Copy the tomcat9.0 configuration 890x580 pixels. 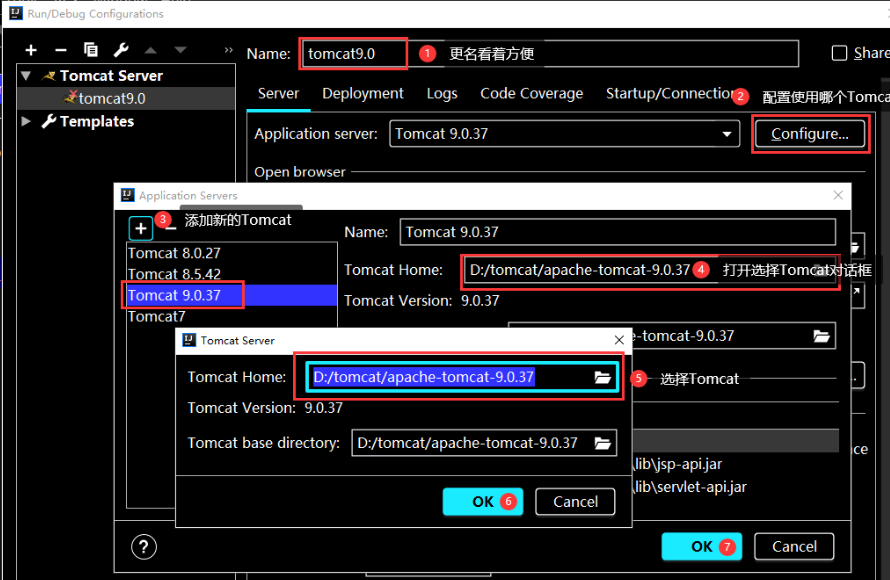point(89,48)
